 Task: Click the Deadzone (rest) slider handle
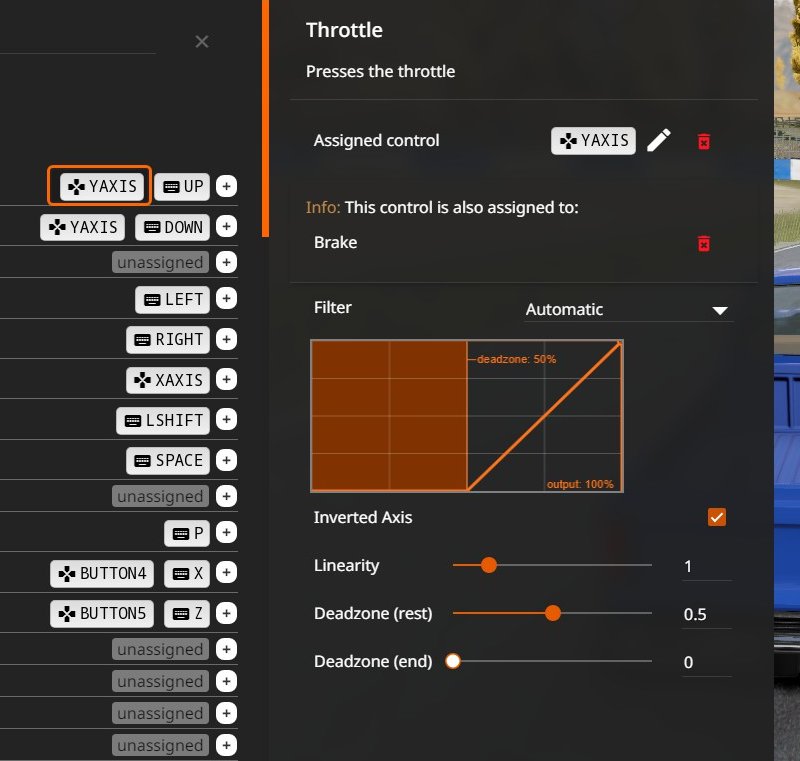[x=553, y=613]
